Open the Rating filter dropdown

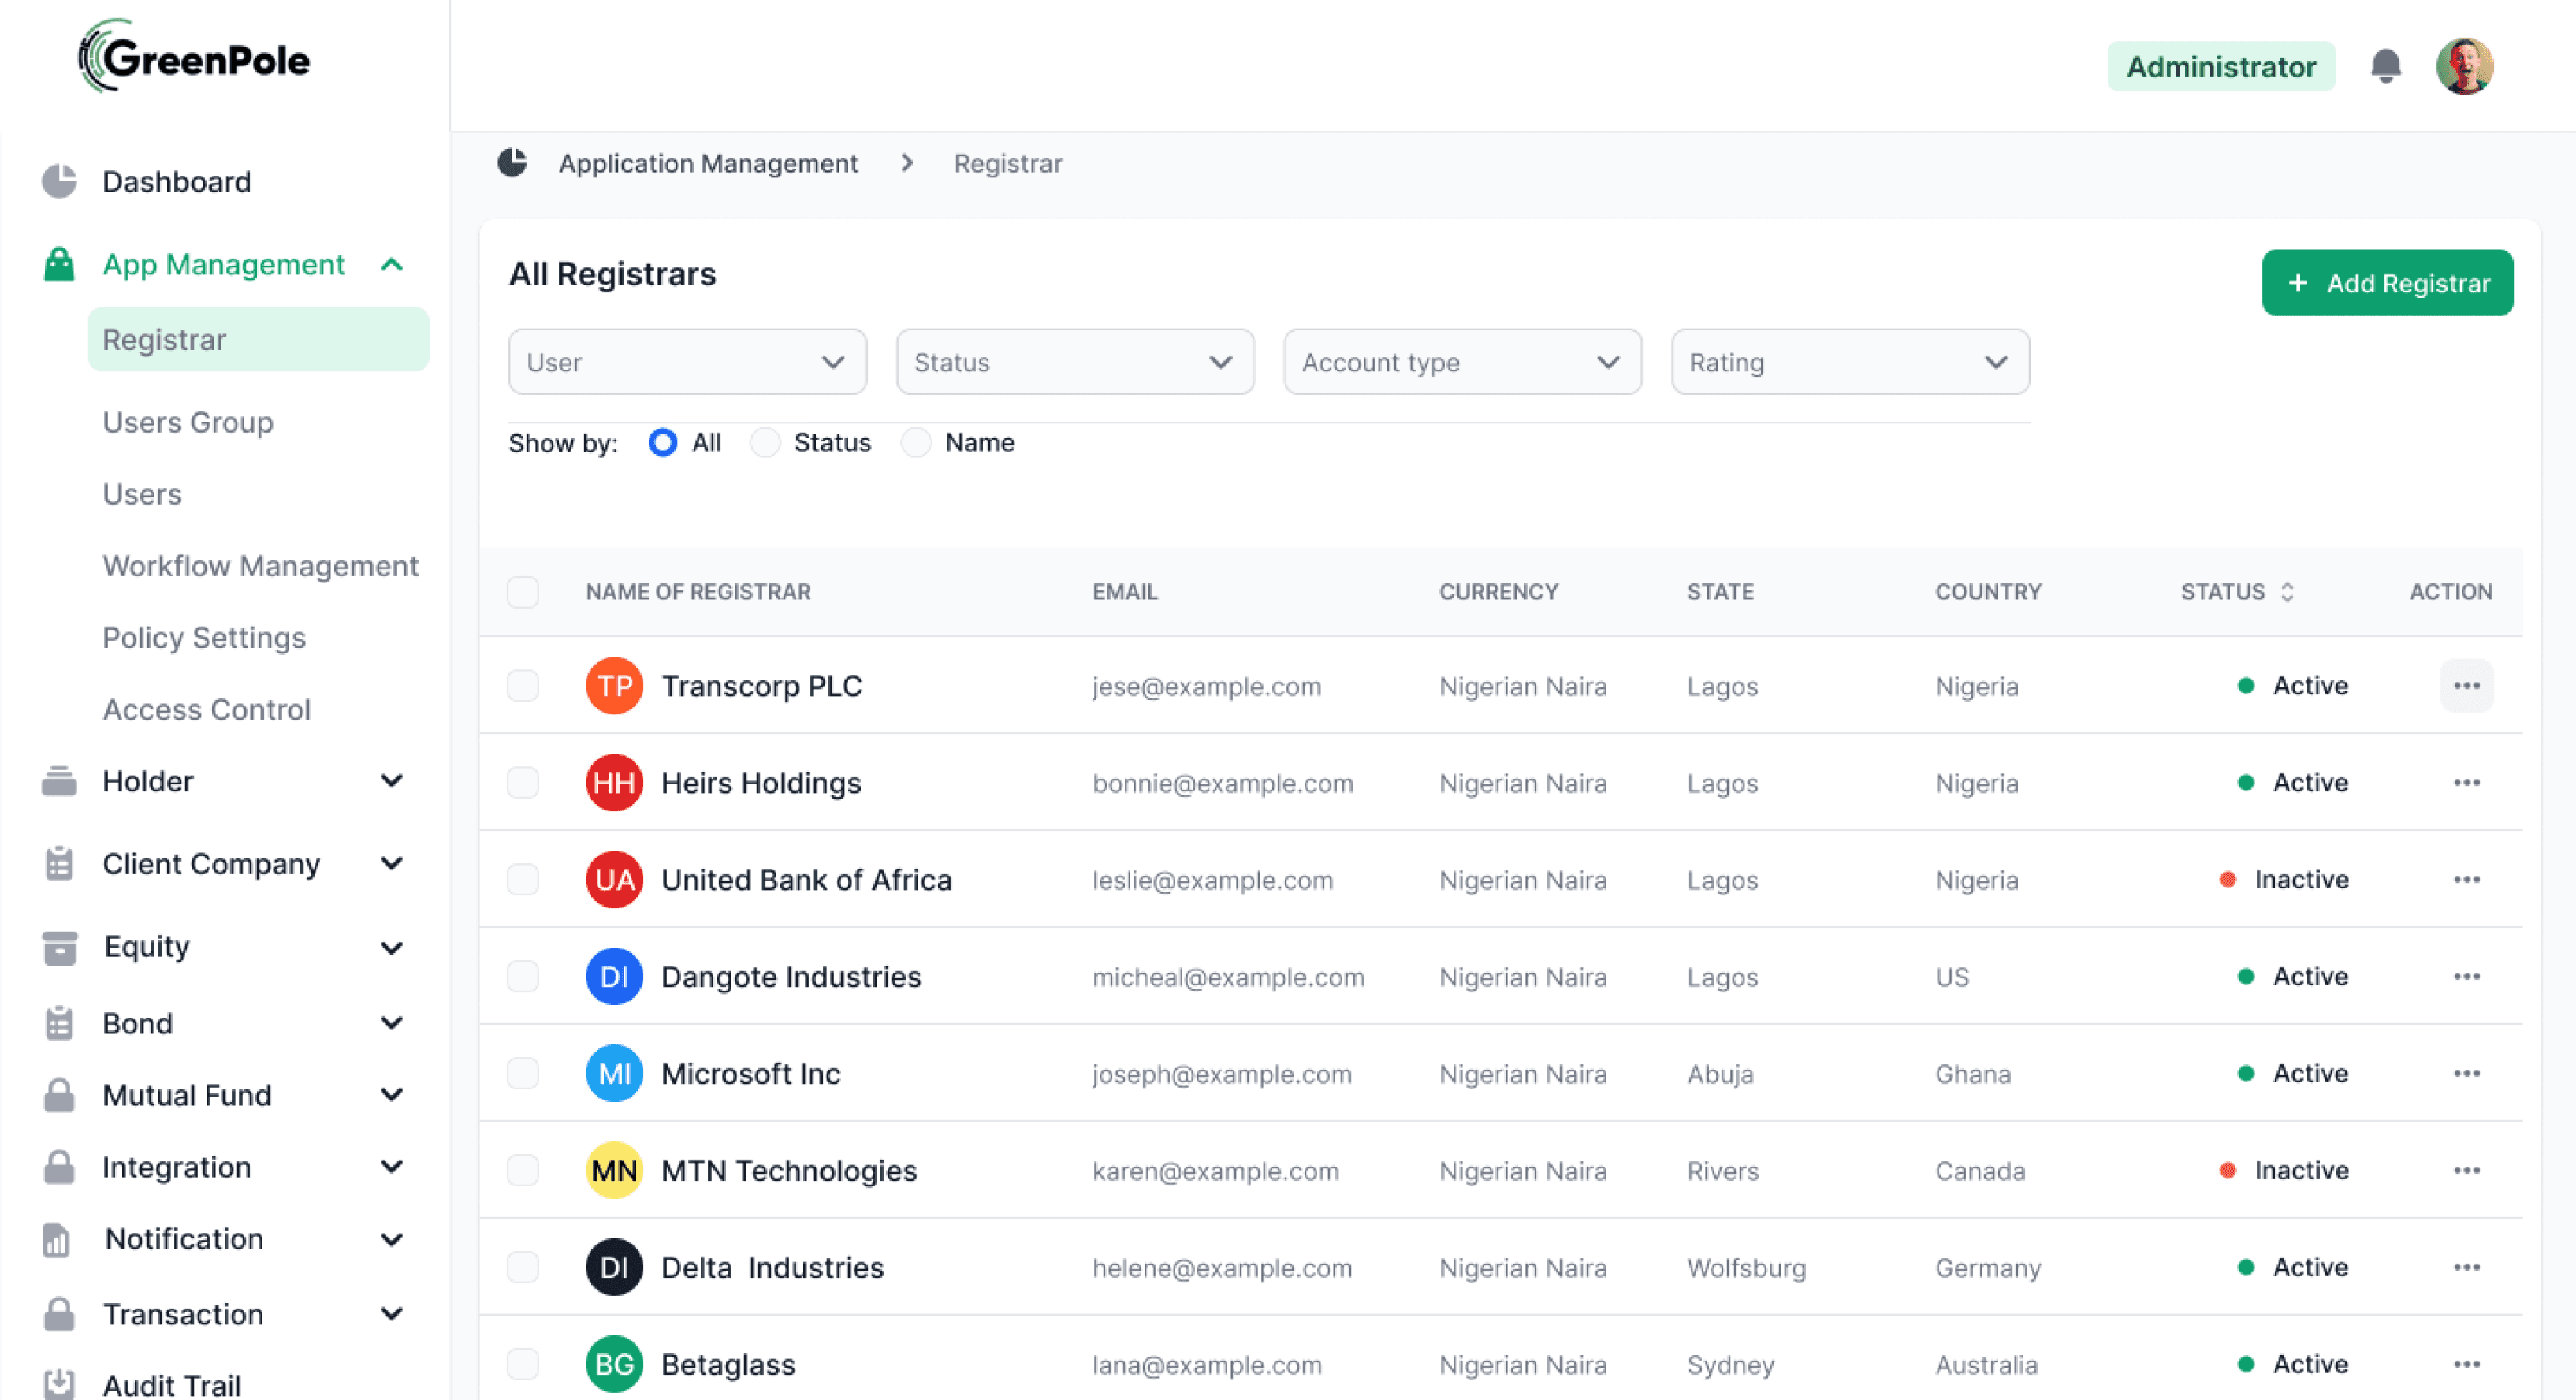(x=1849, y=362)
